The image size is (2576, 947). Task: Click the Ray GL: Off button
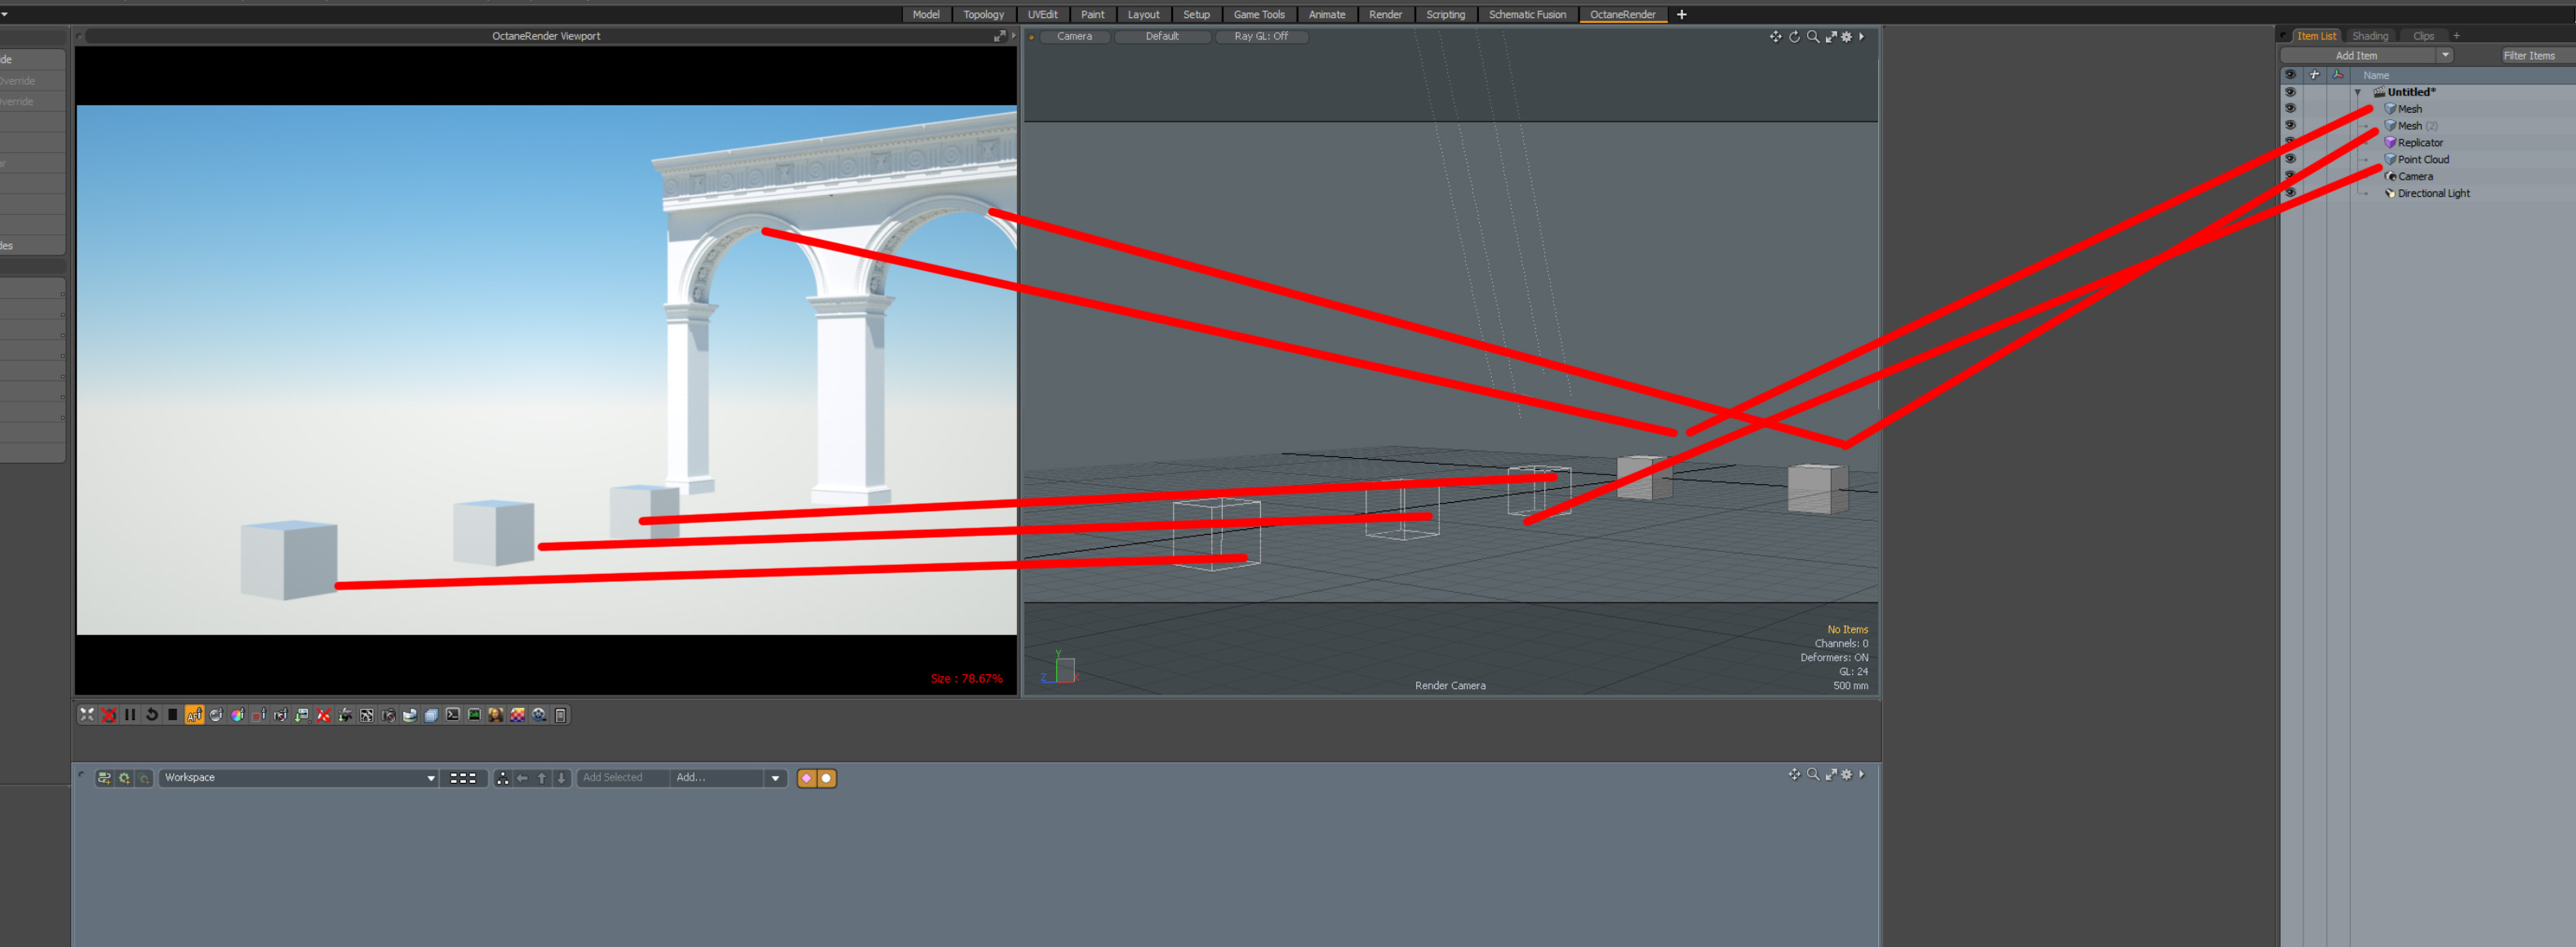(1260, 37)
